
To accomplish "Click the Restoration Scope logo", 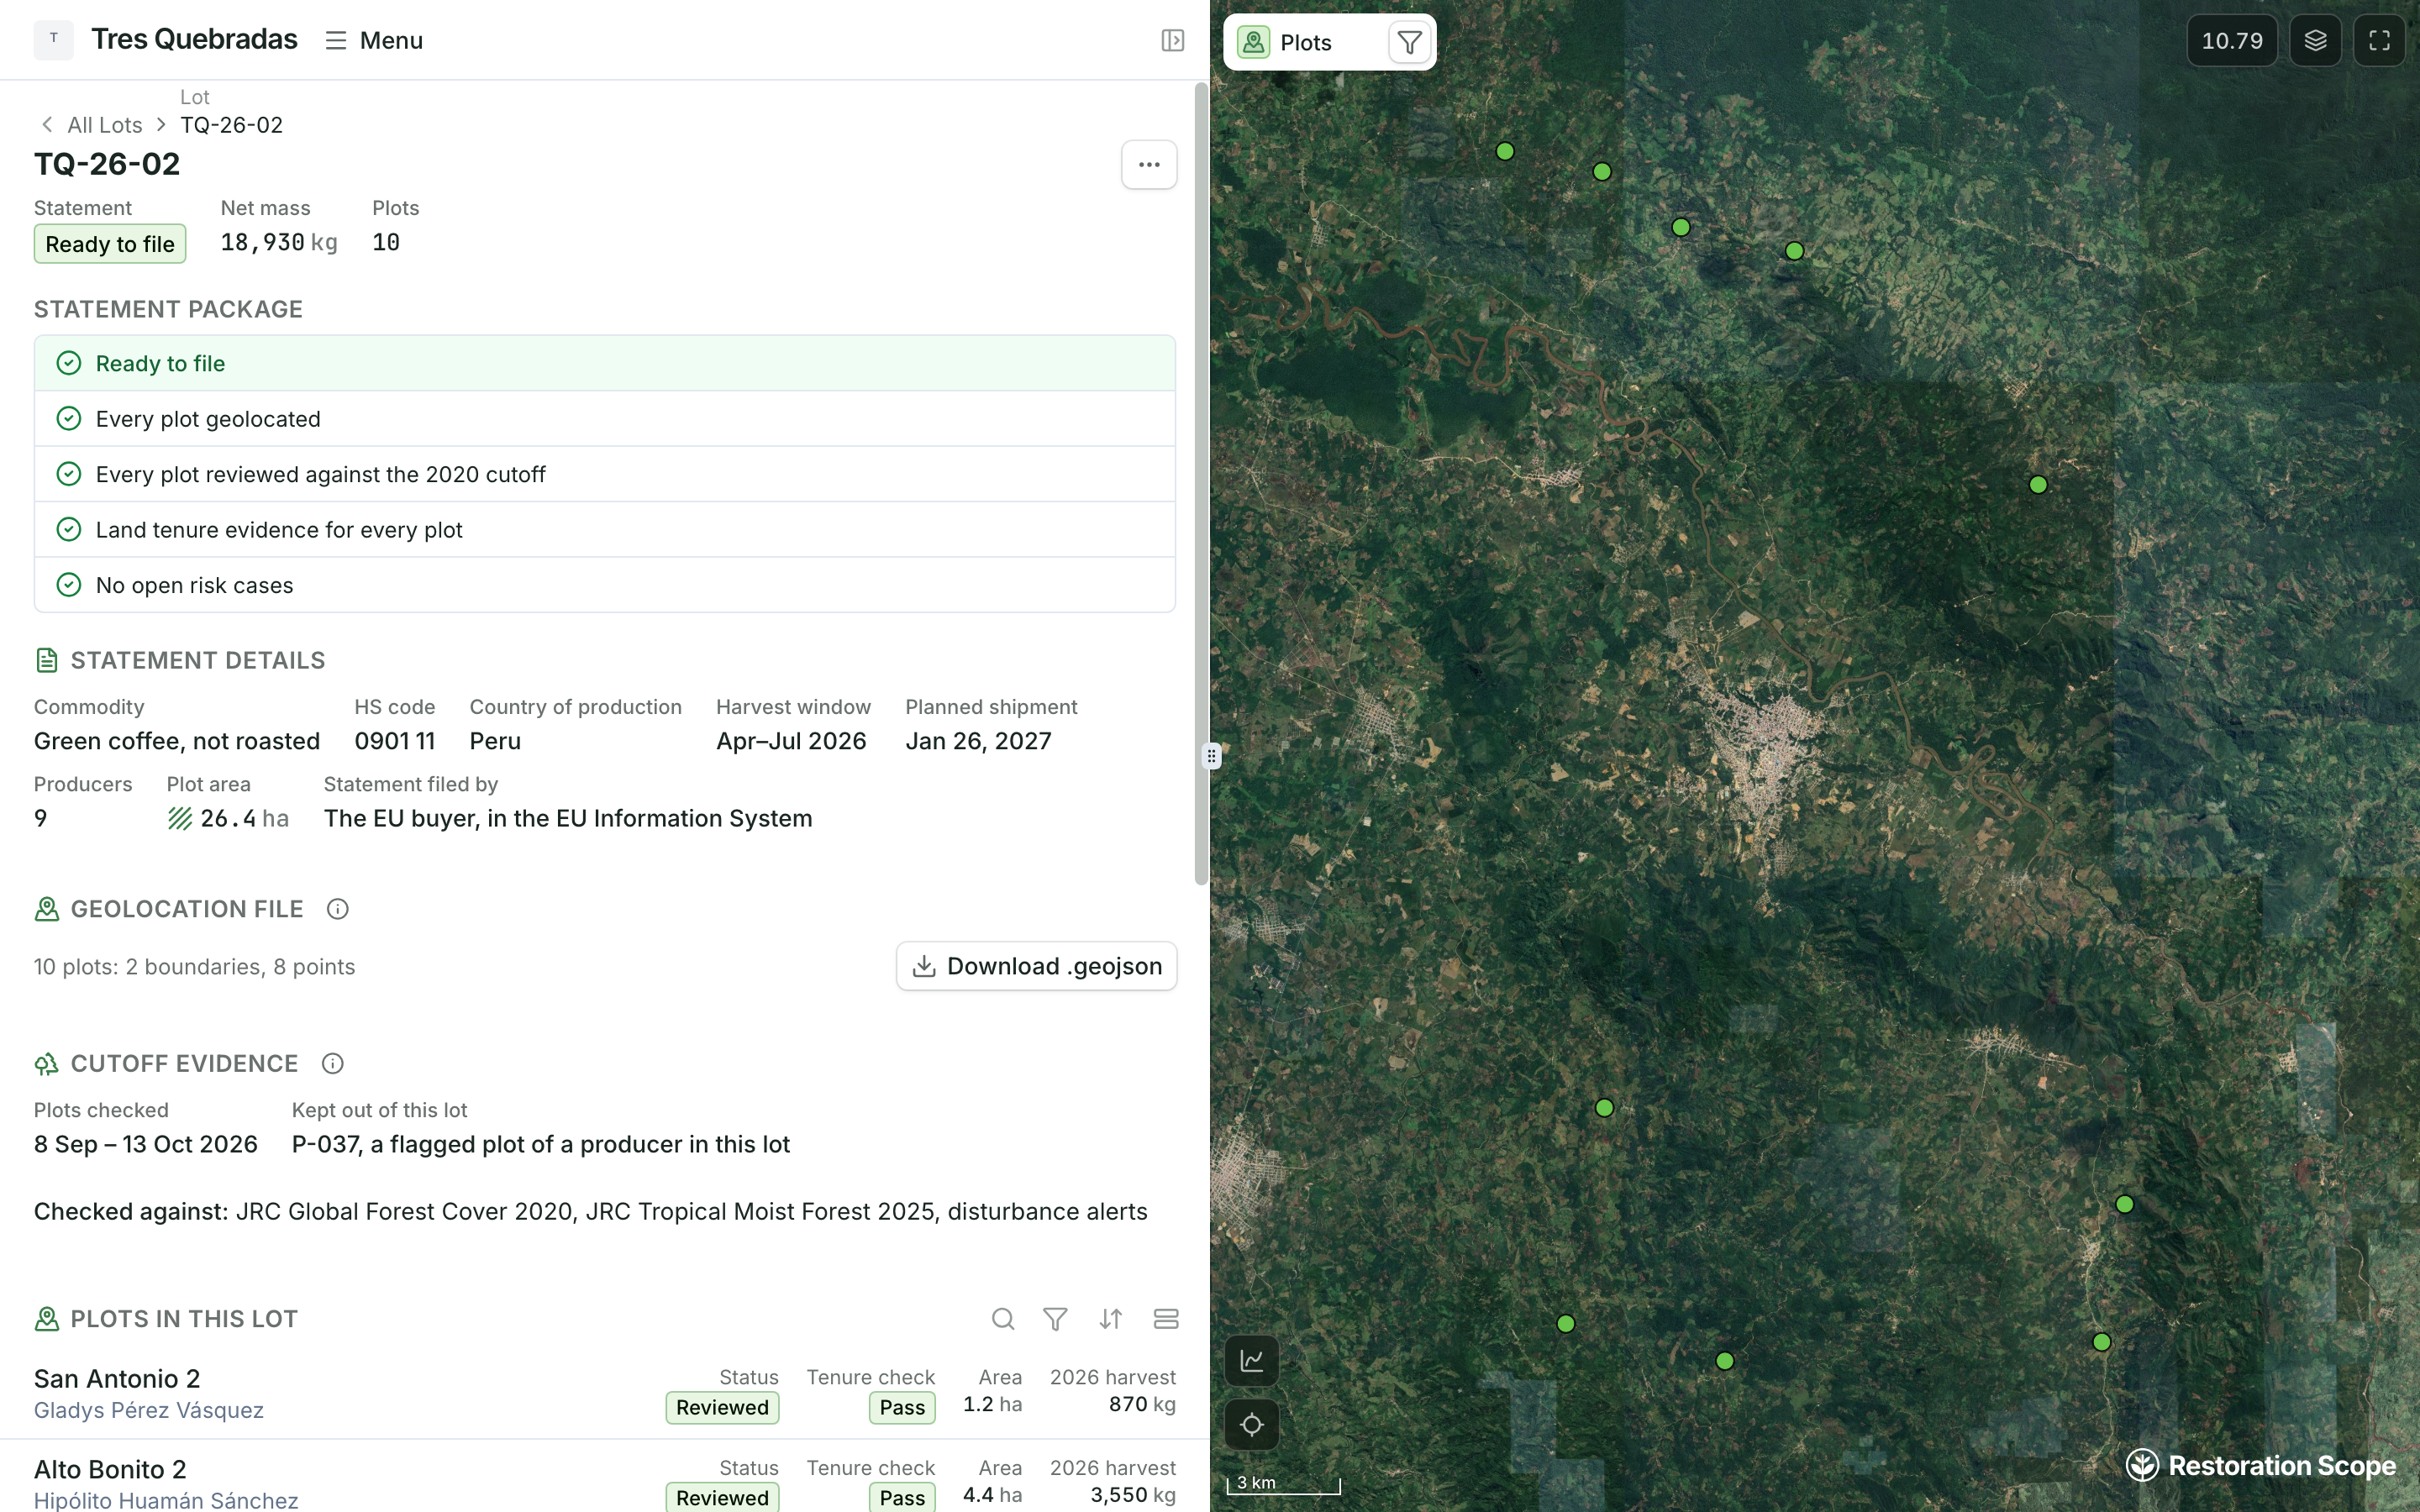I will pos(2260,1465).
